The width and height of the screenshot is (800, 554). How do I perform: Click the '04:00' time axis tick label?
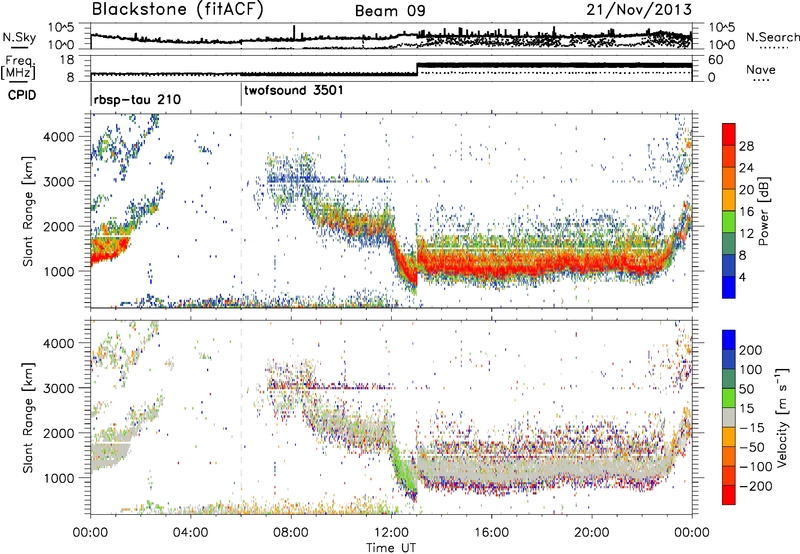coord(190,533)
